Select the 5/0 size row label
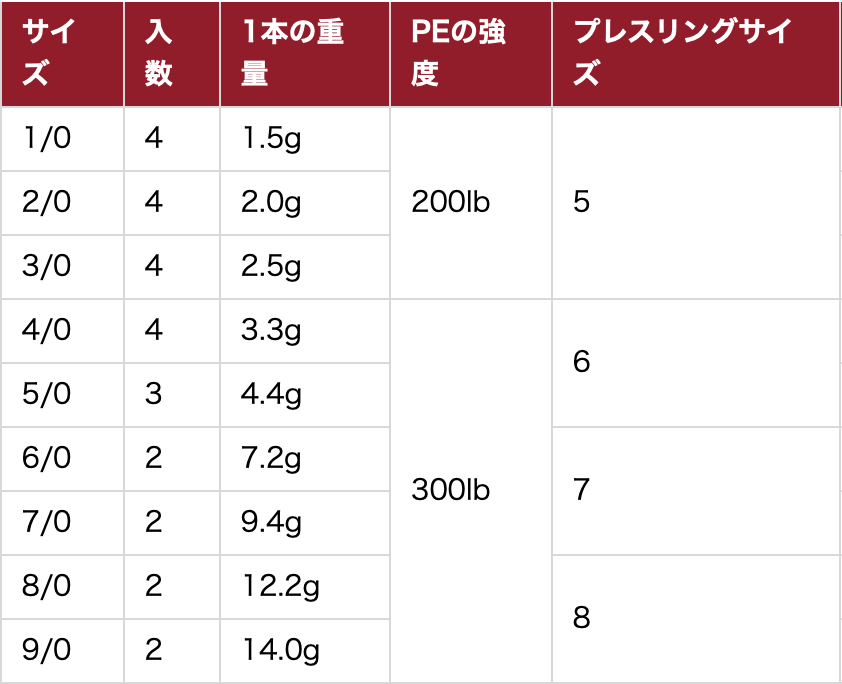Screen dimensions: 842x684 [x=47, y=394]
